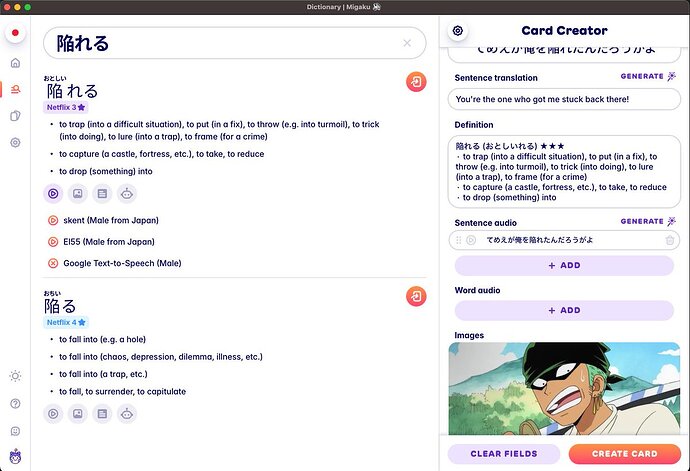The height and width of the screenshot is (471, 690).
Task: Delete the sentence audio clip with trash icon
Action: tap(670, 240)
